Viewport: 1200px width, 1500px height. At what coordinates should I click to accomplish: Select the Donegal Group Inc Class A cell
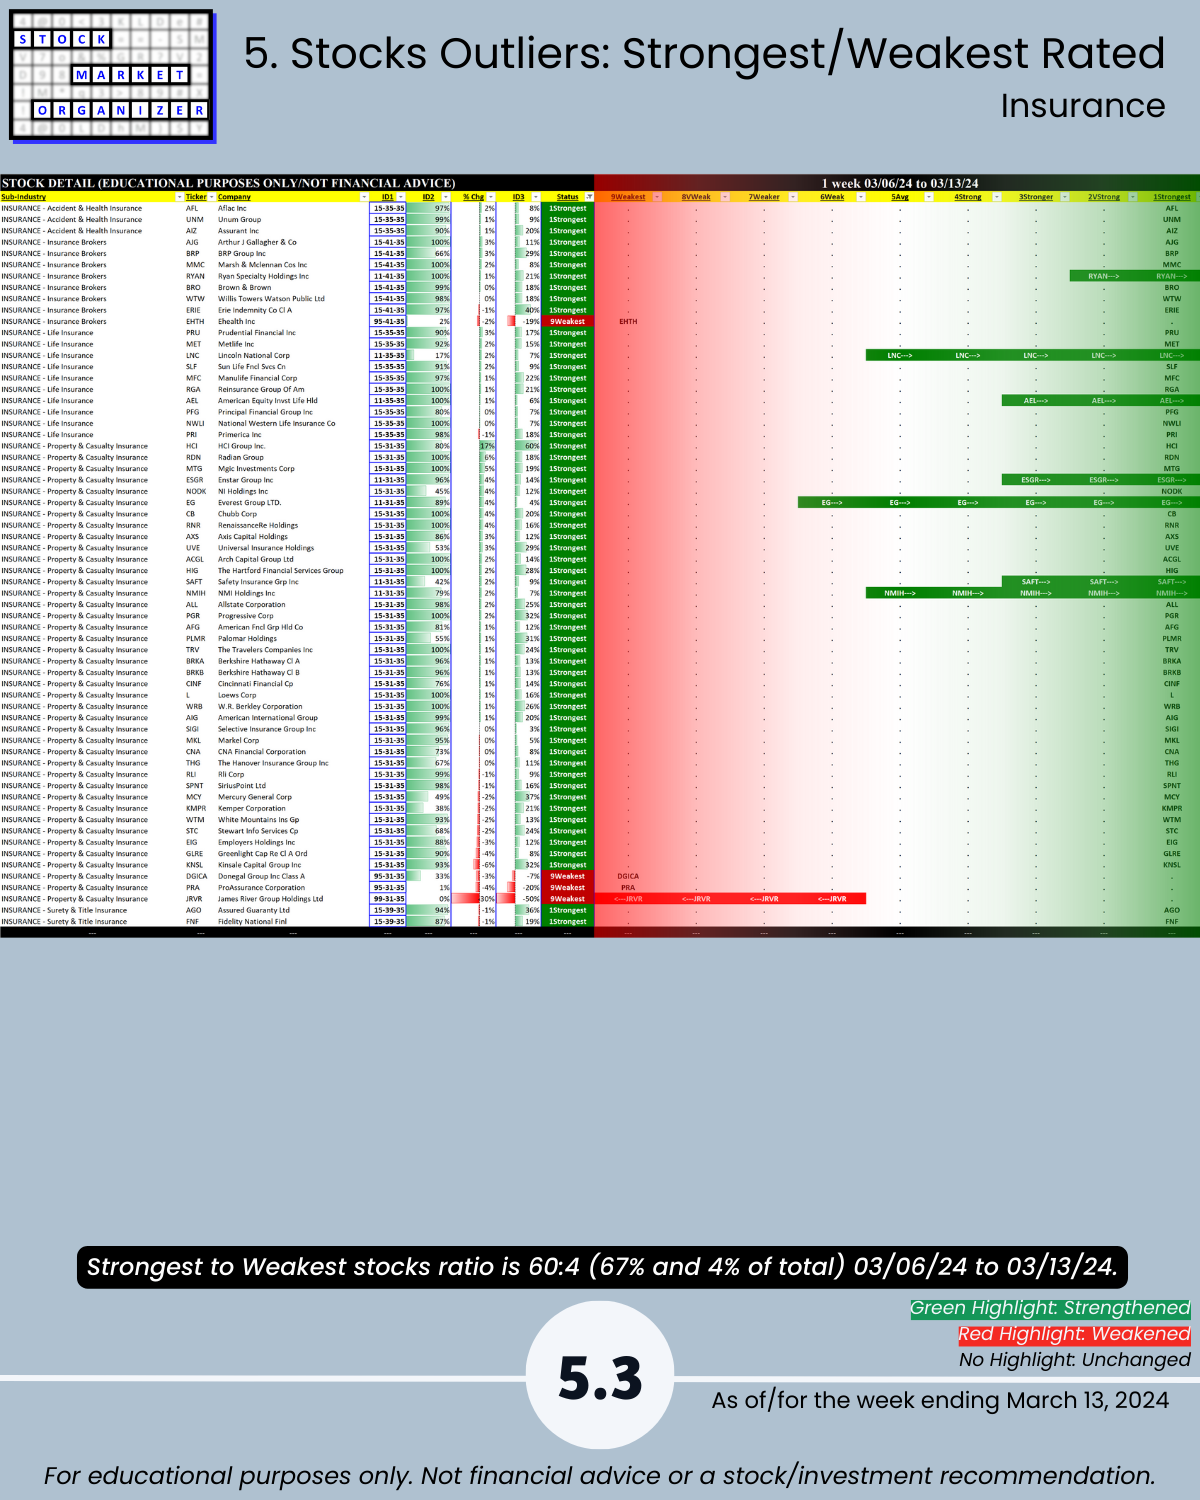pyautogui.click(x=262, y=876)
